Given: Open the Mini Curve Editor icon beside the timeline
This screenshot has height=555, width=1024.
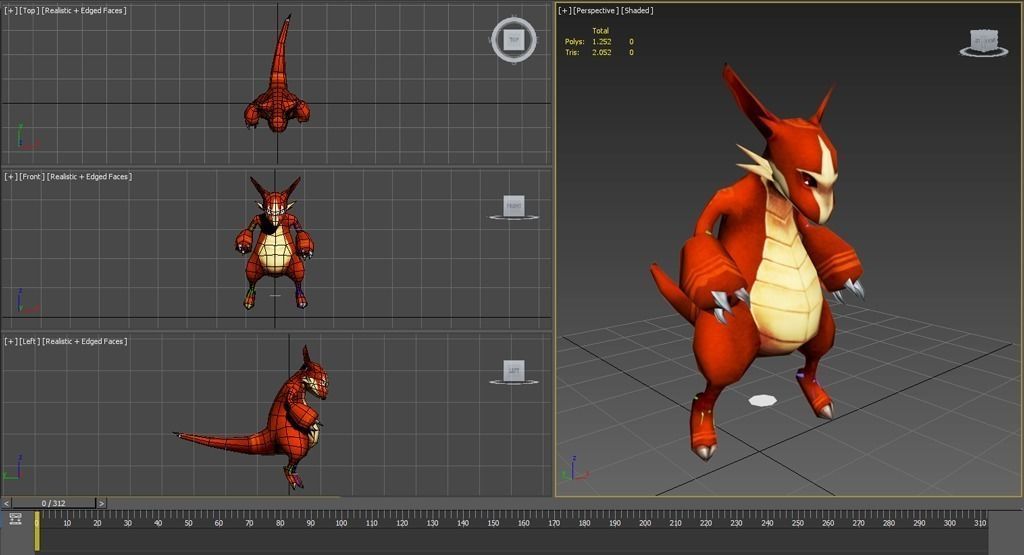Looking at the screenshot, I should [15, 519].
